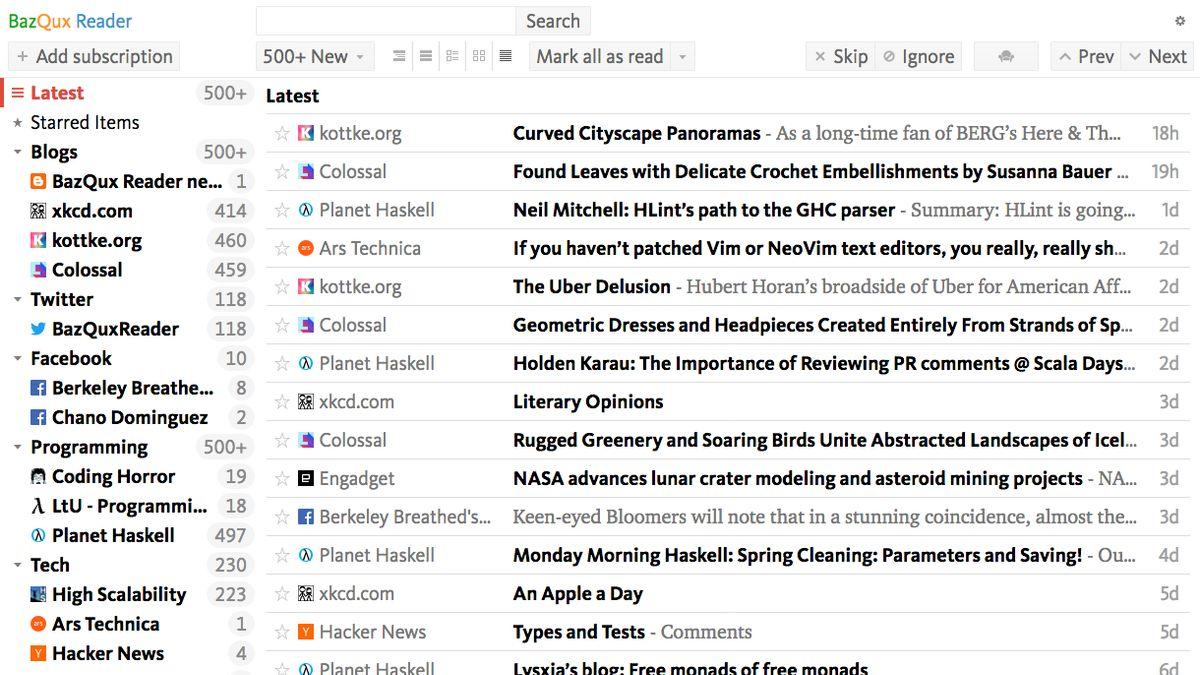Screen dimensions: 1200x675
Task: Click BazQux Reader logo
Action: pyautogui.click(x=70, y=21)
